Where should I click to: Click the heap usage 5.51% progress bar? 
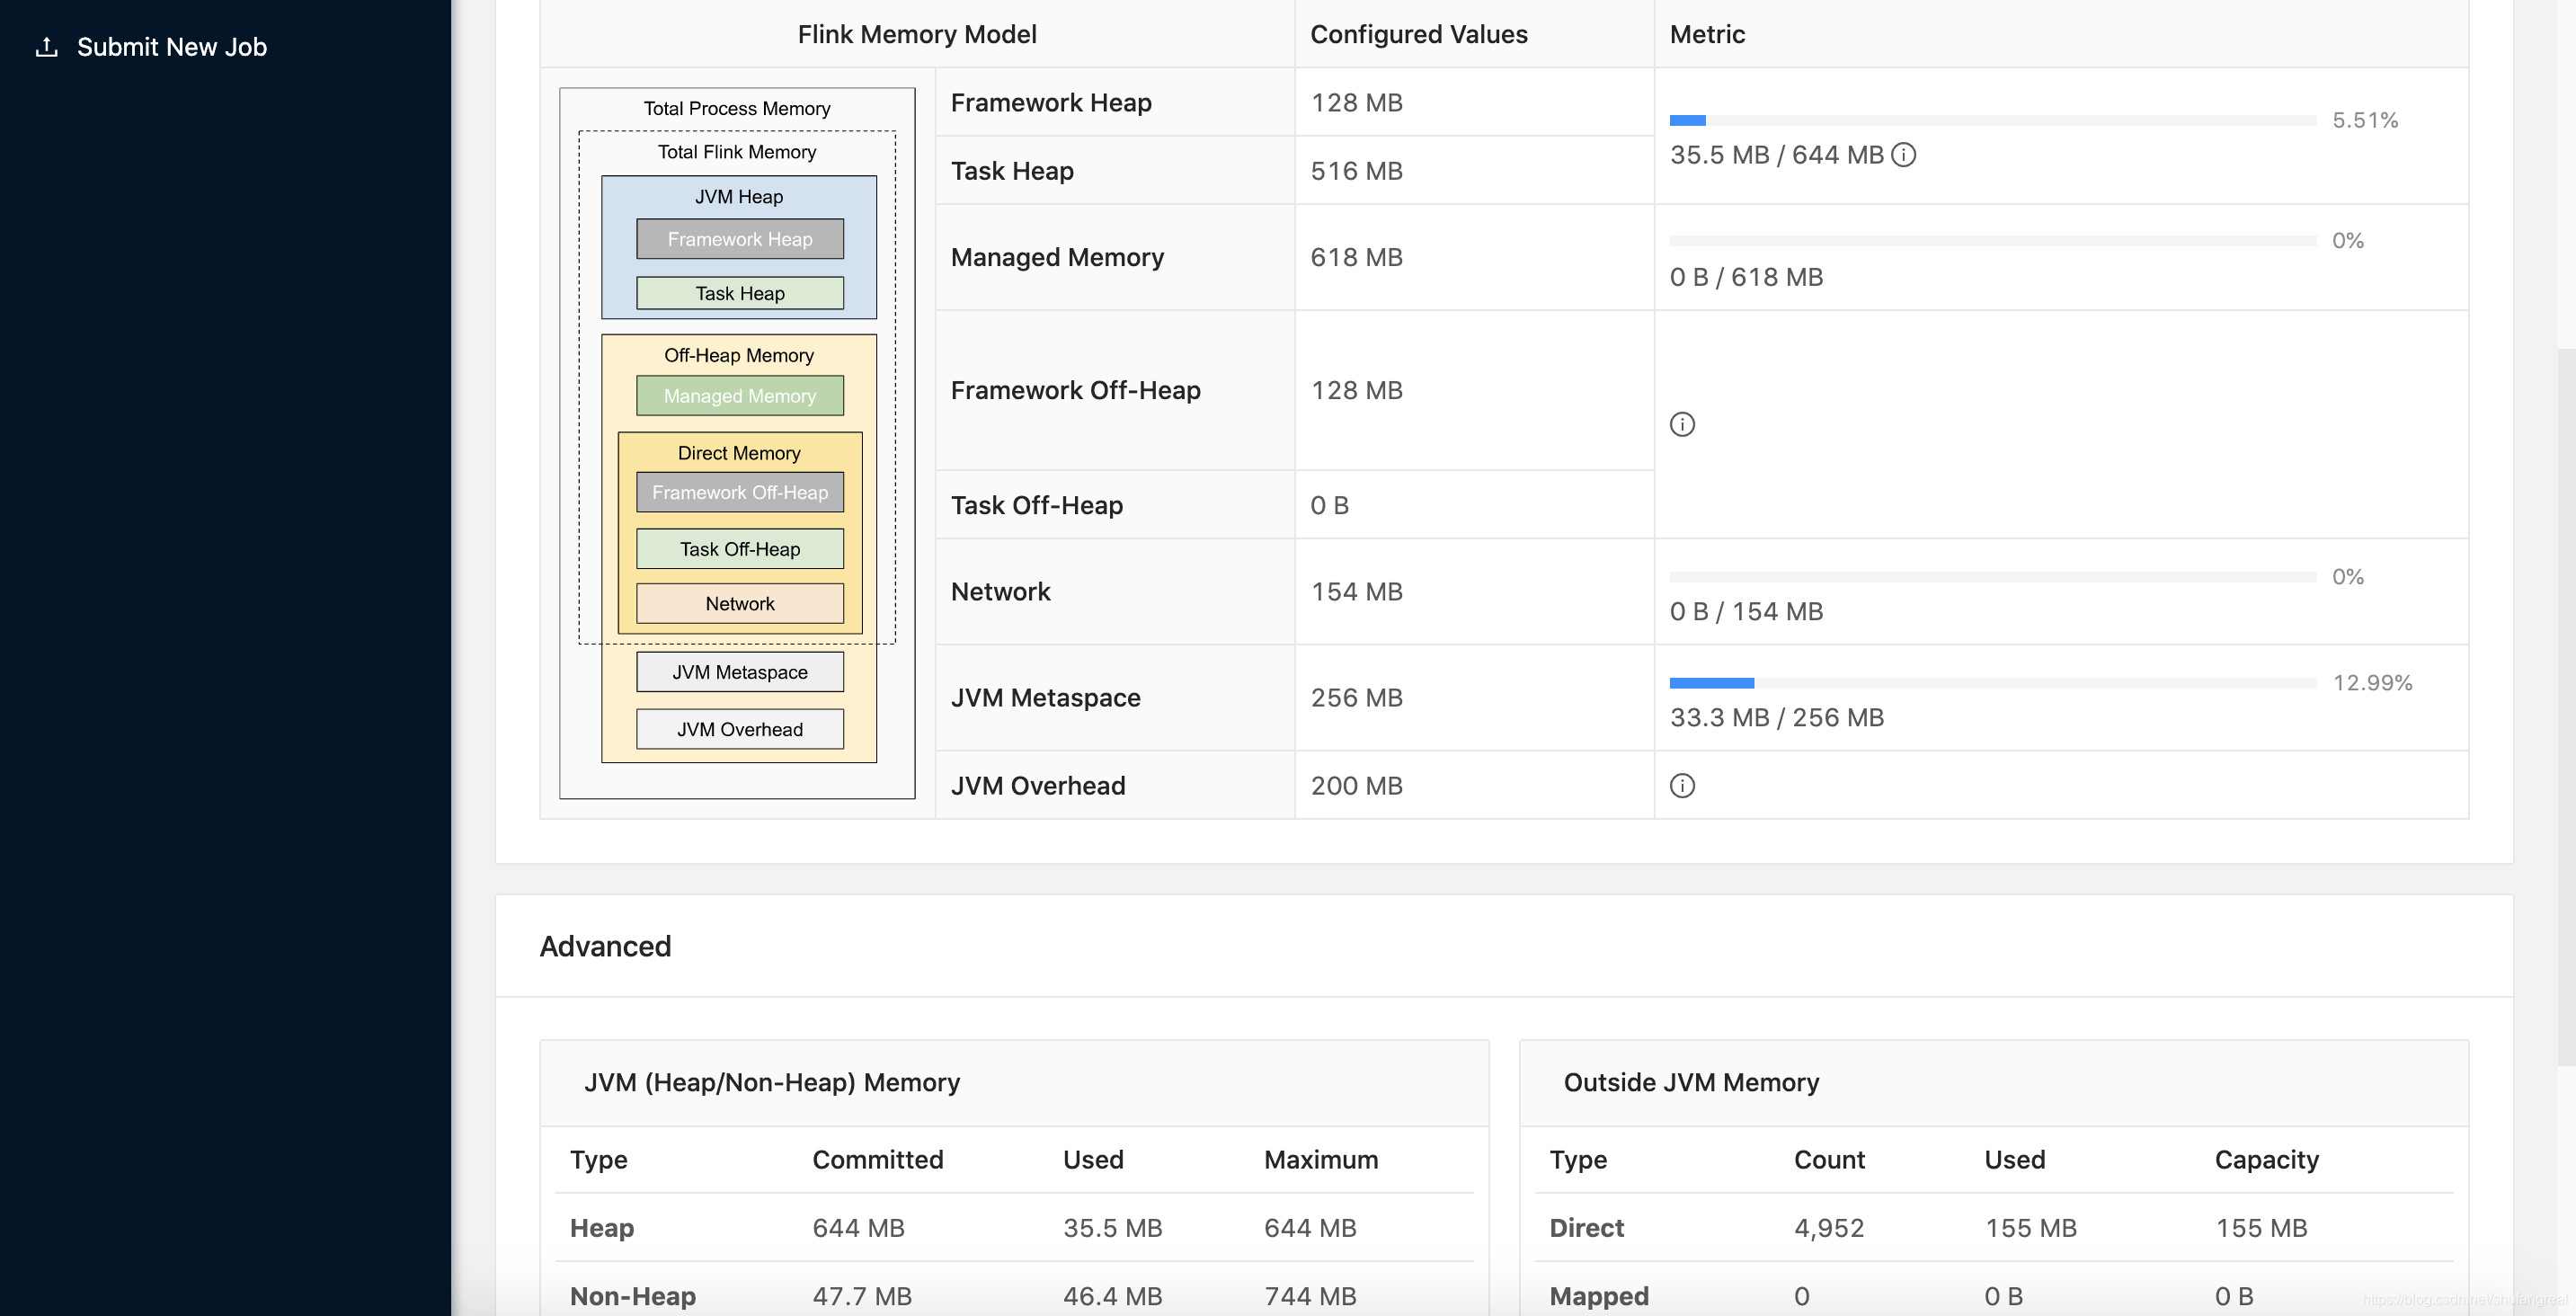coord(1992,121)
